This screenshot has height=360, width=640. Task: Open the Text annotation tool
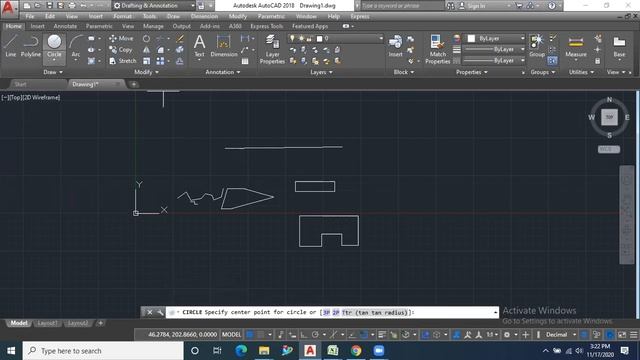[199, 46]
